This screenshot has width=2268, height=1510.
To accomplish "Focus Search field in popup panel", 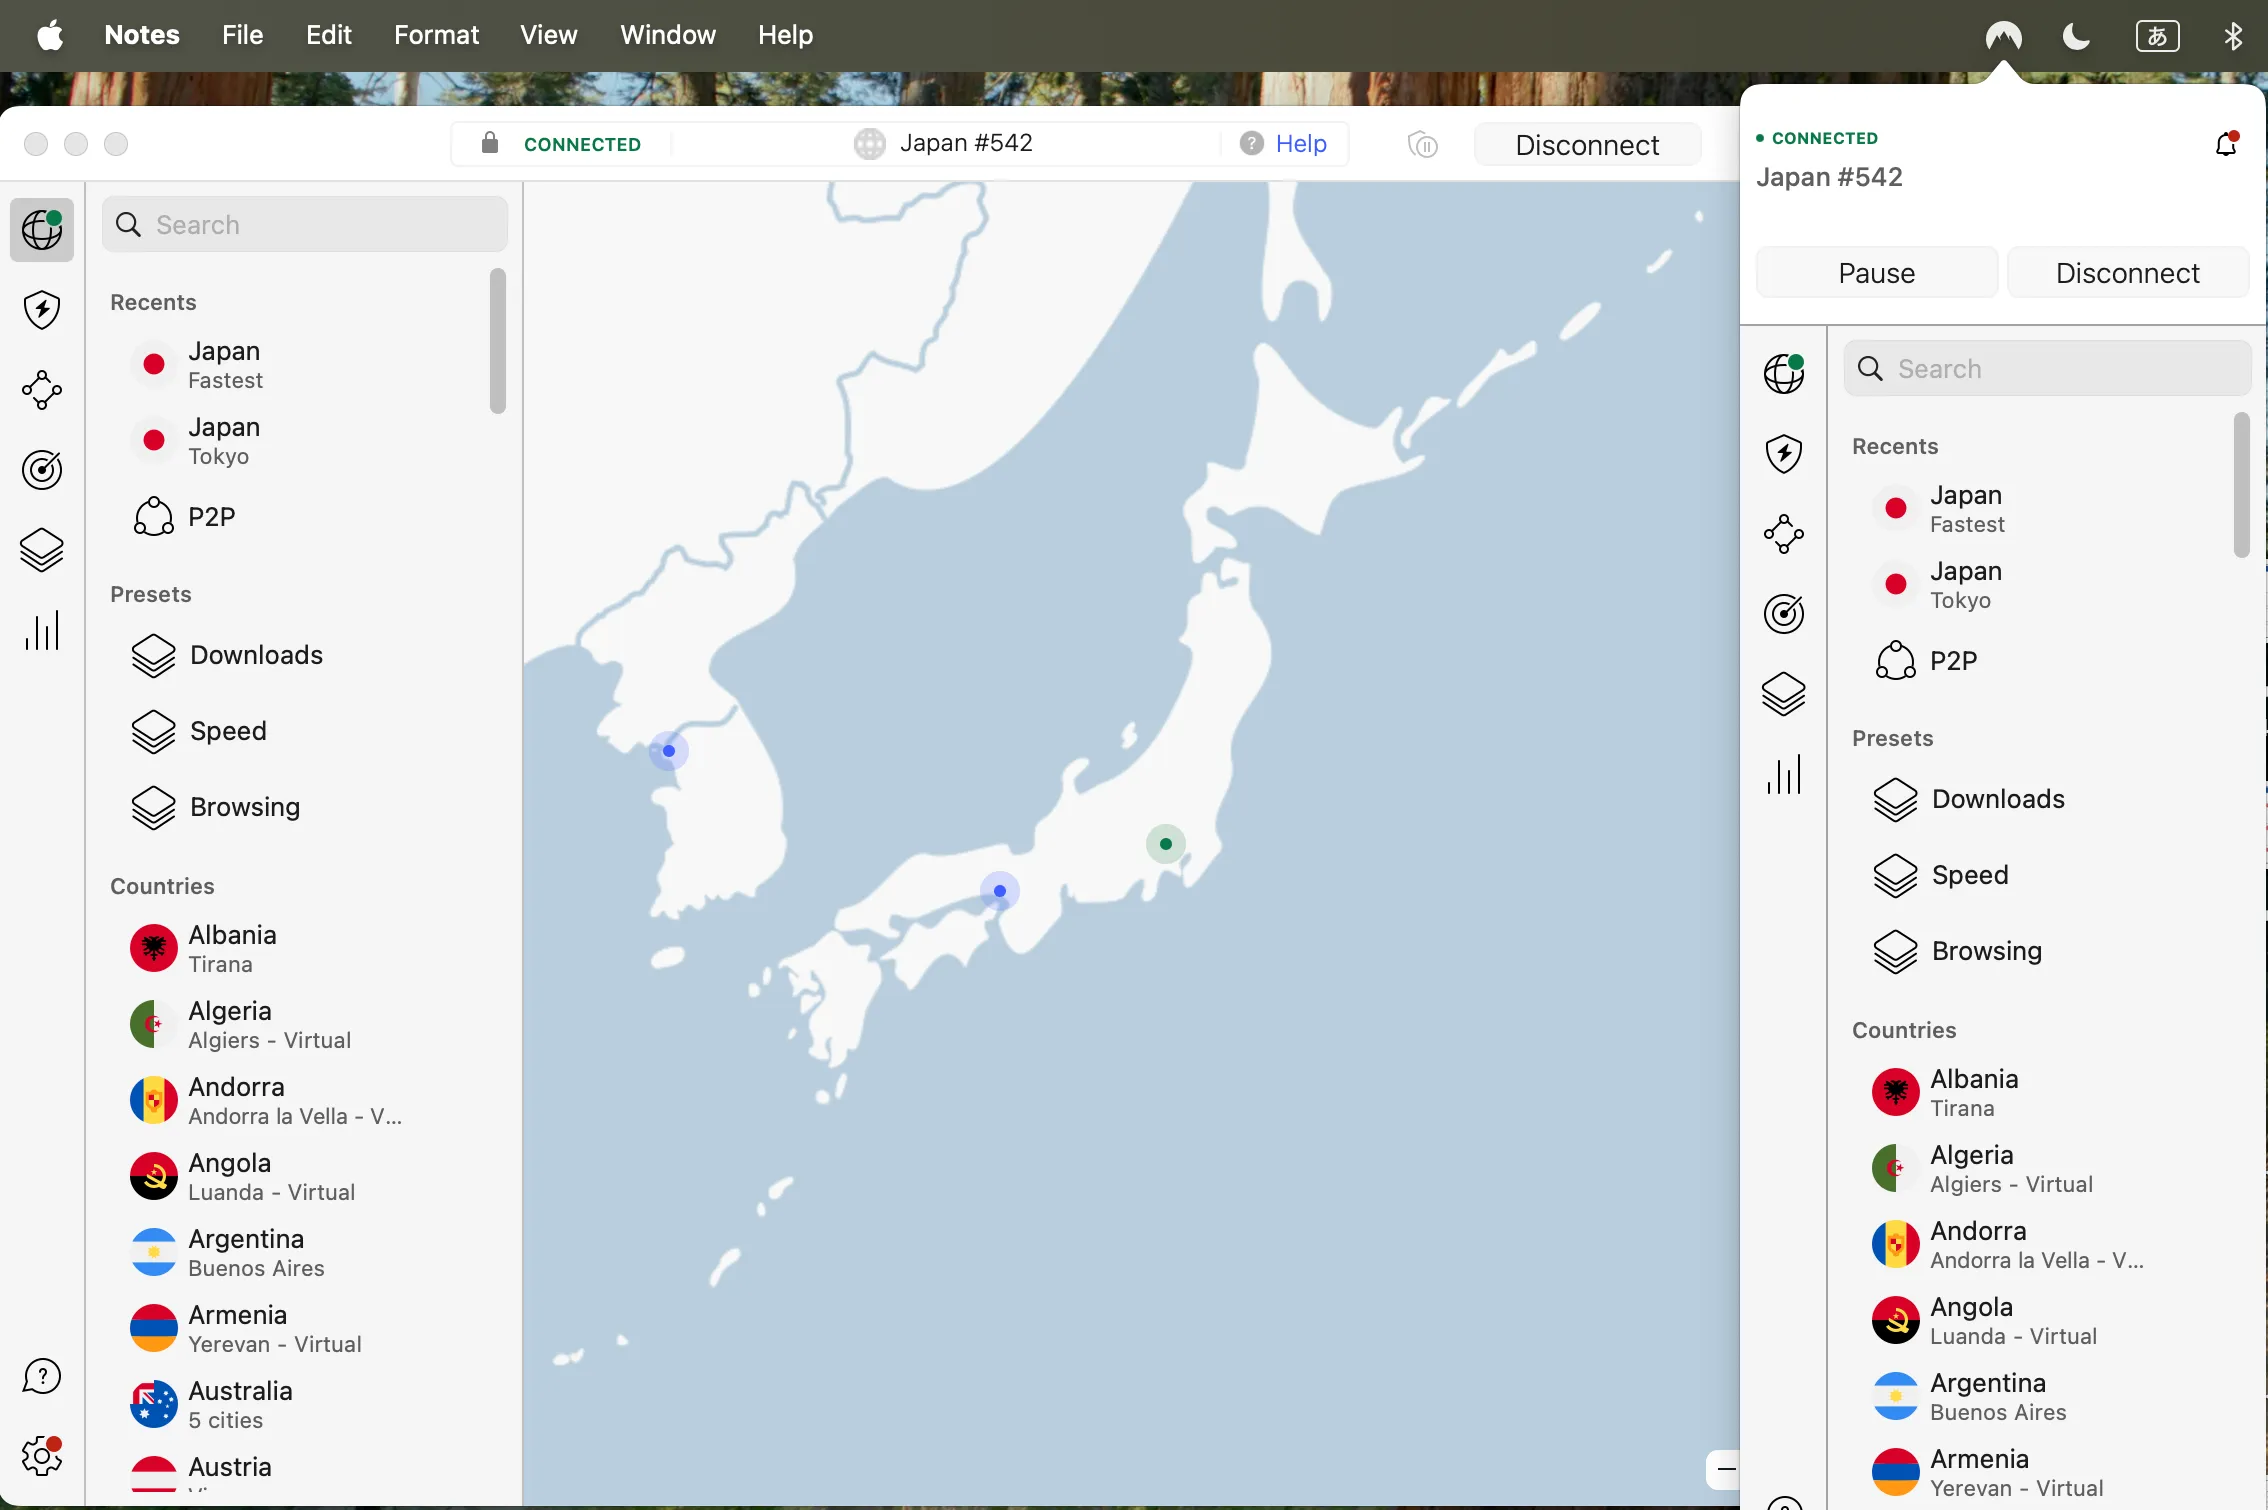I will click(2047, 369).
